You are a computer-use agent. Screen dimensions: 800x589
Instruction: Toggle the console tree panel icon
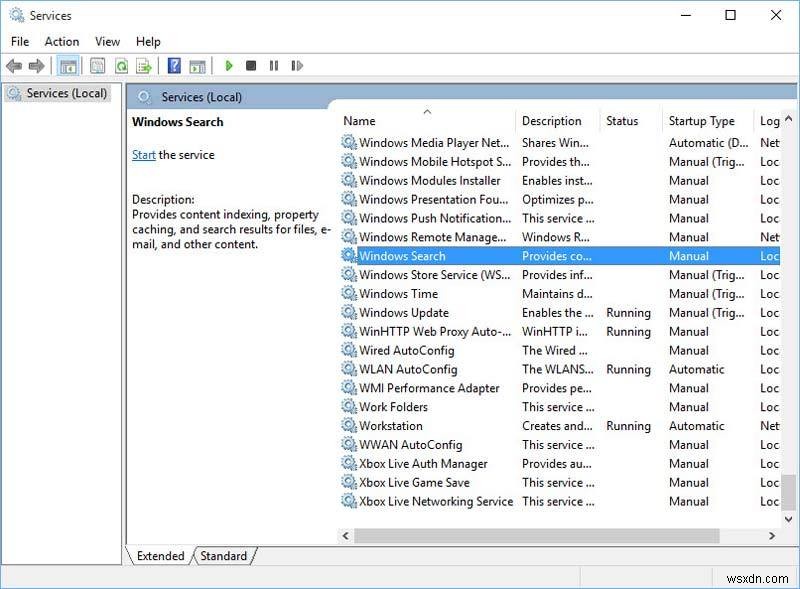tap(70, 66)
